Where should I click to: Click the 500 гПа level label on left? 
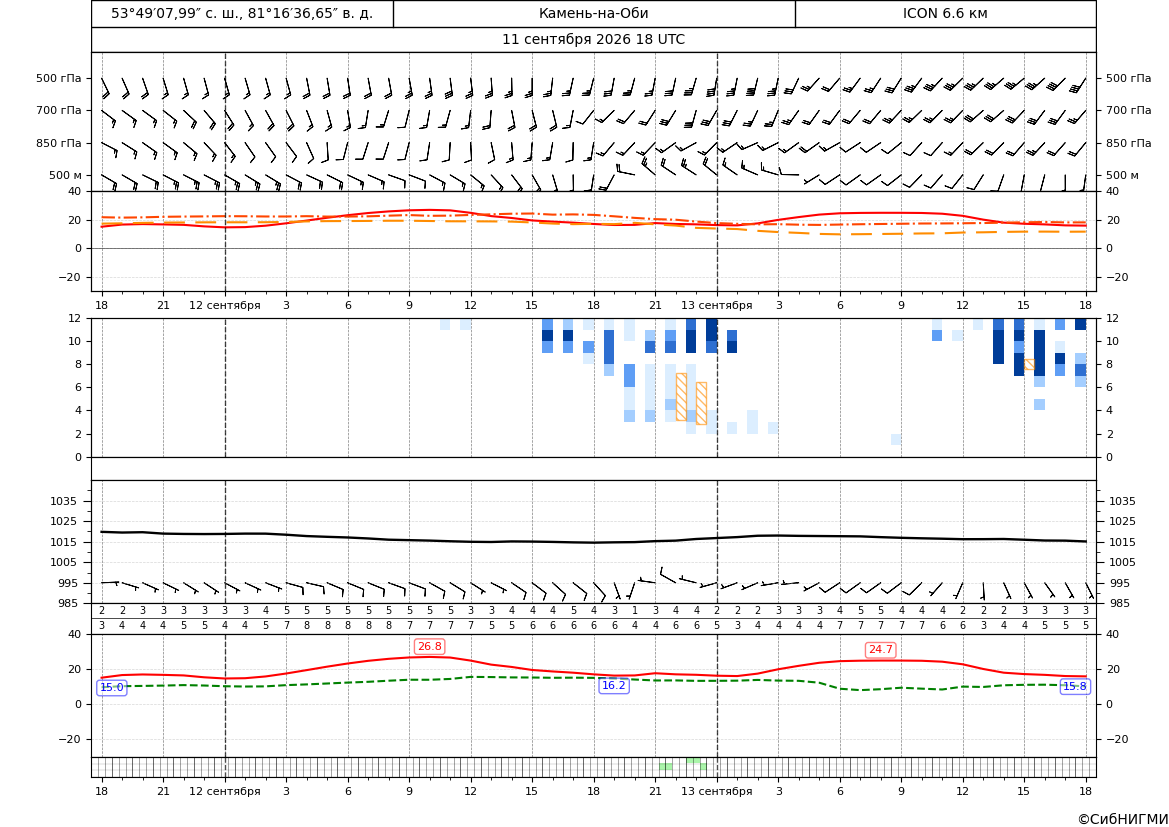[59, 78]
